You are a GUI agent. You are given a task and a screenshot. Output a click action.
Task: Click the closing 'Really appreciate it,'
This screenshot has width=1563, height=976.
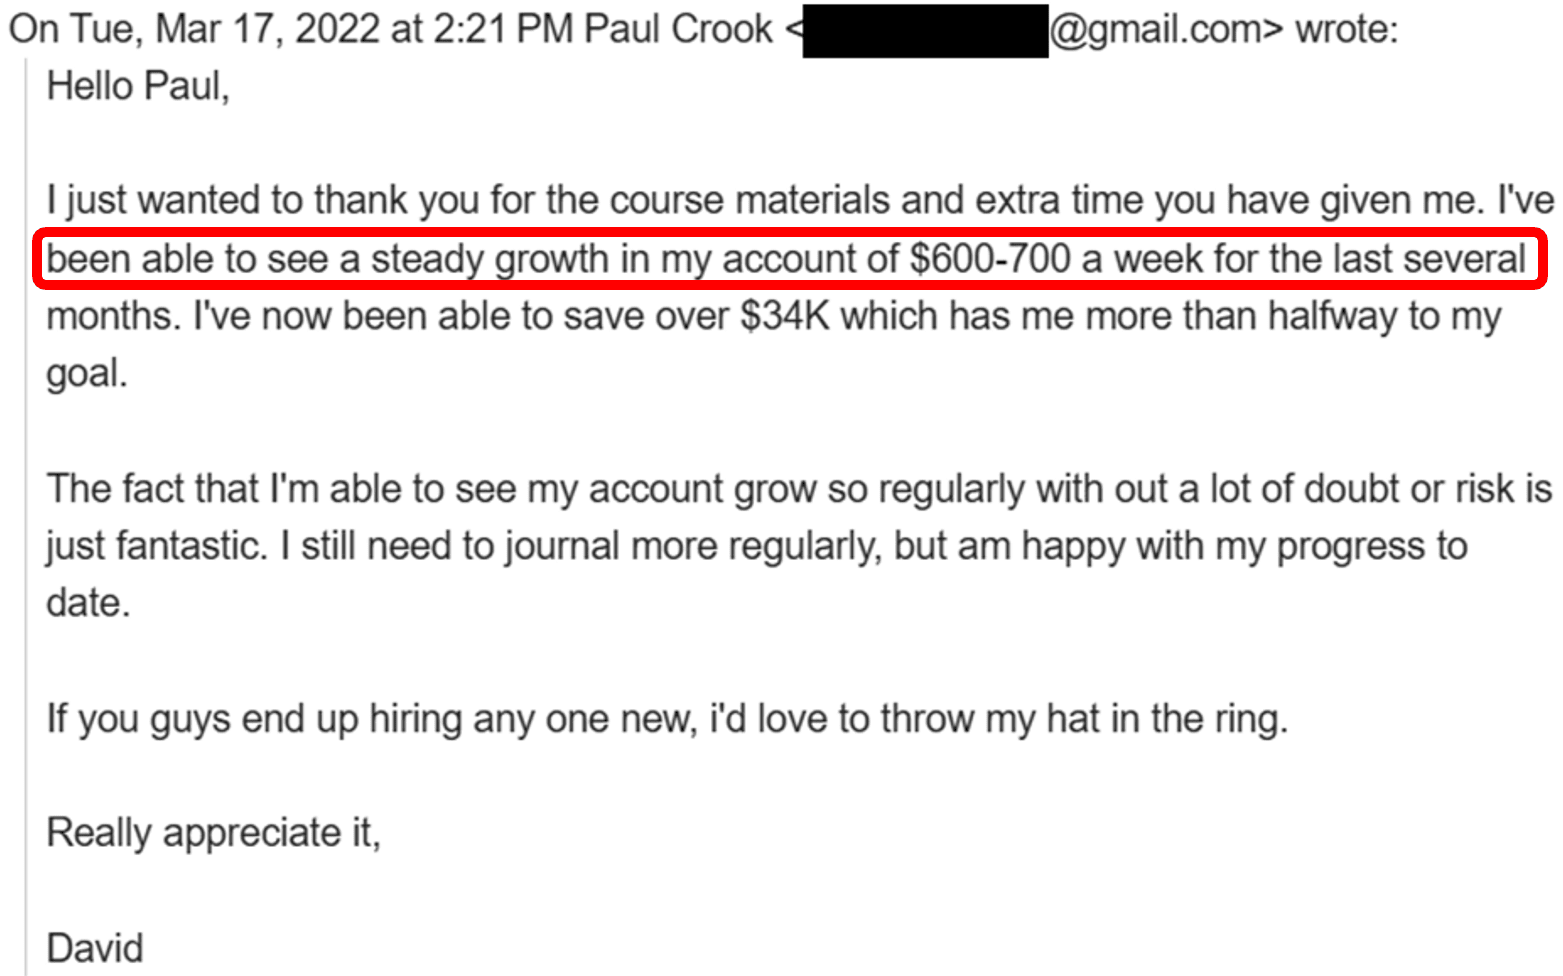pos(214,833)
